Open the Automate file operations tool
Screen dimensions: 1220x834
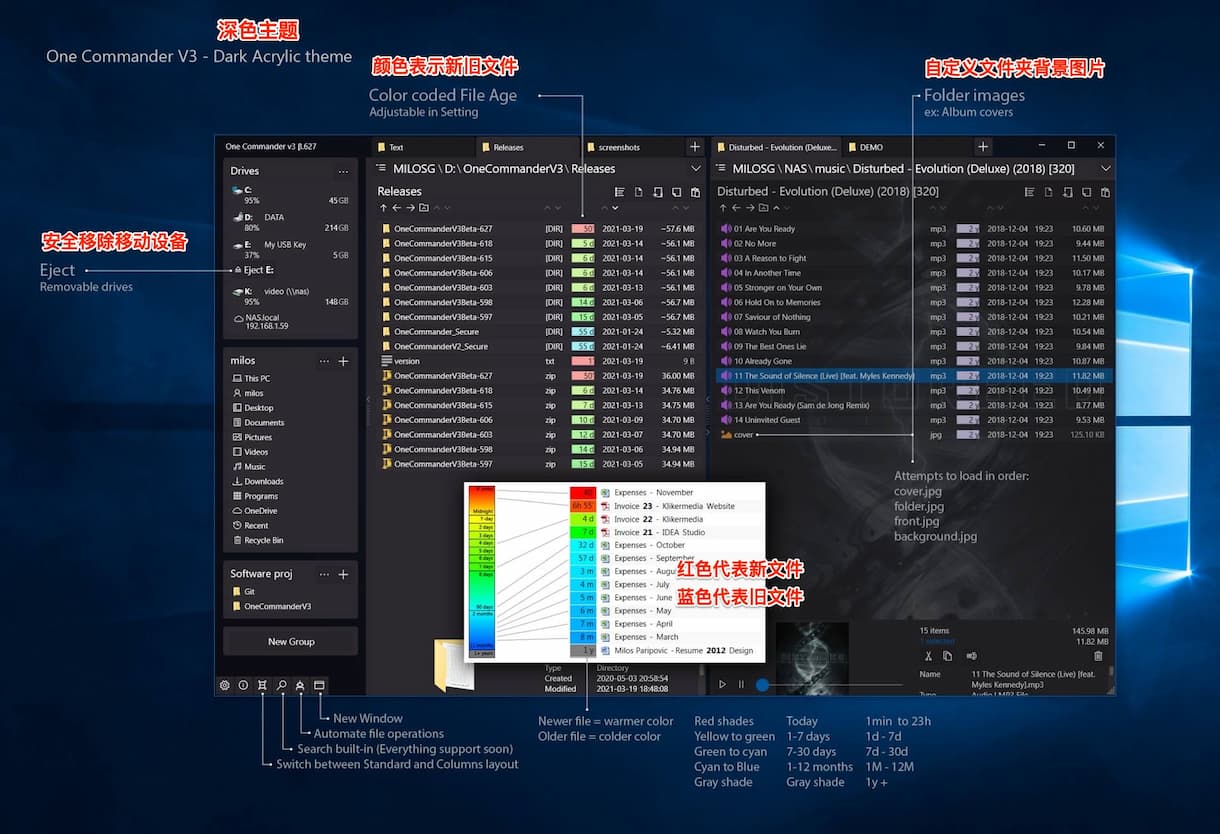click(300, 685)
